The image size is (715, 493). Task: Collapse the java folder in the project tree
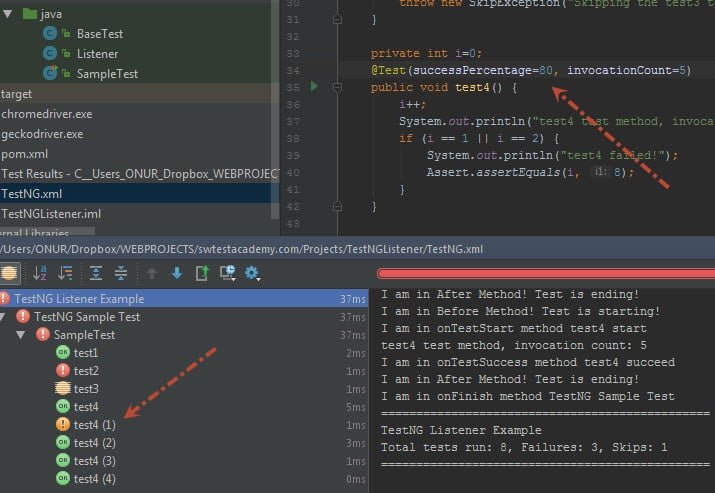coord(8,14)
